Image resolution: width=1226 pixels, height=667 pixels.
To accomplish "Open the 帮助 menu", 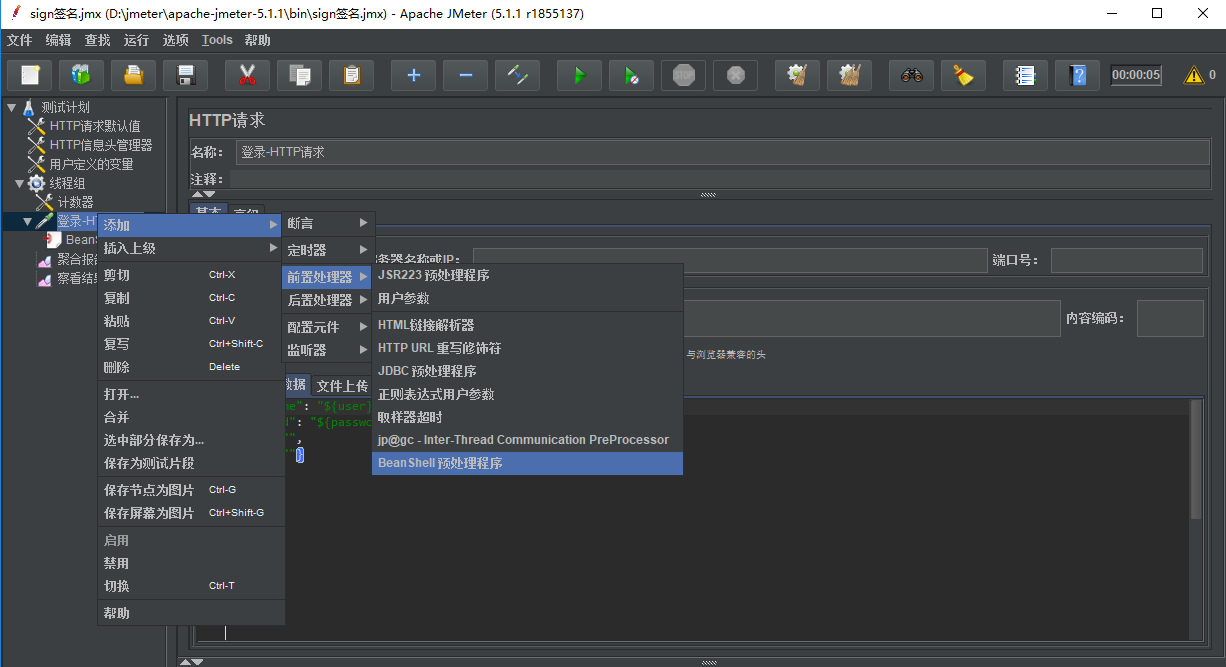I will coord(257,40).
